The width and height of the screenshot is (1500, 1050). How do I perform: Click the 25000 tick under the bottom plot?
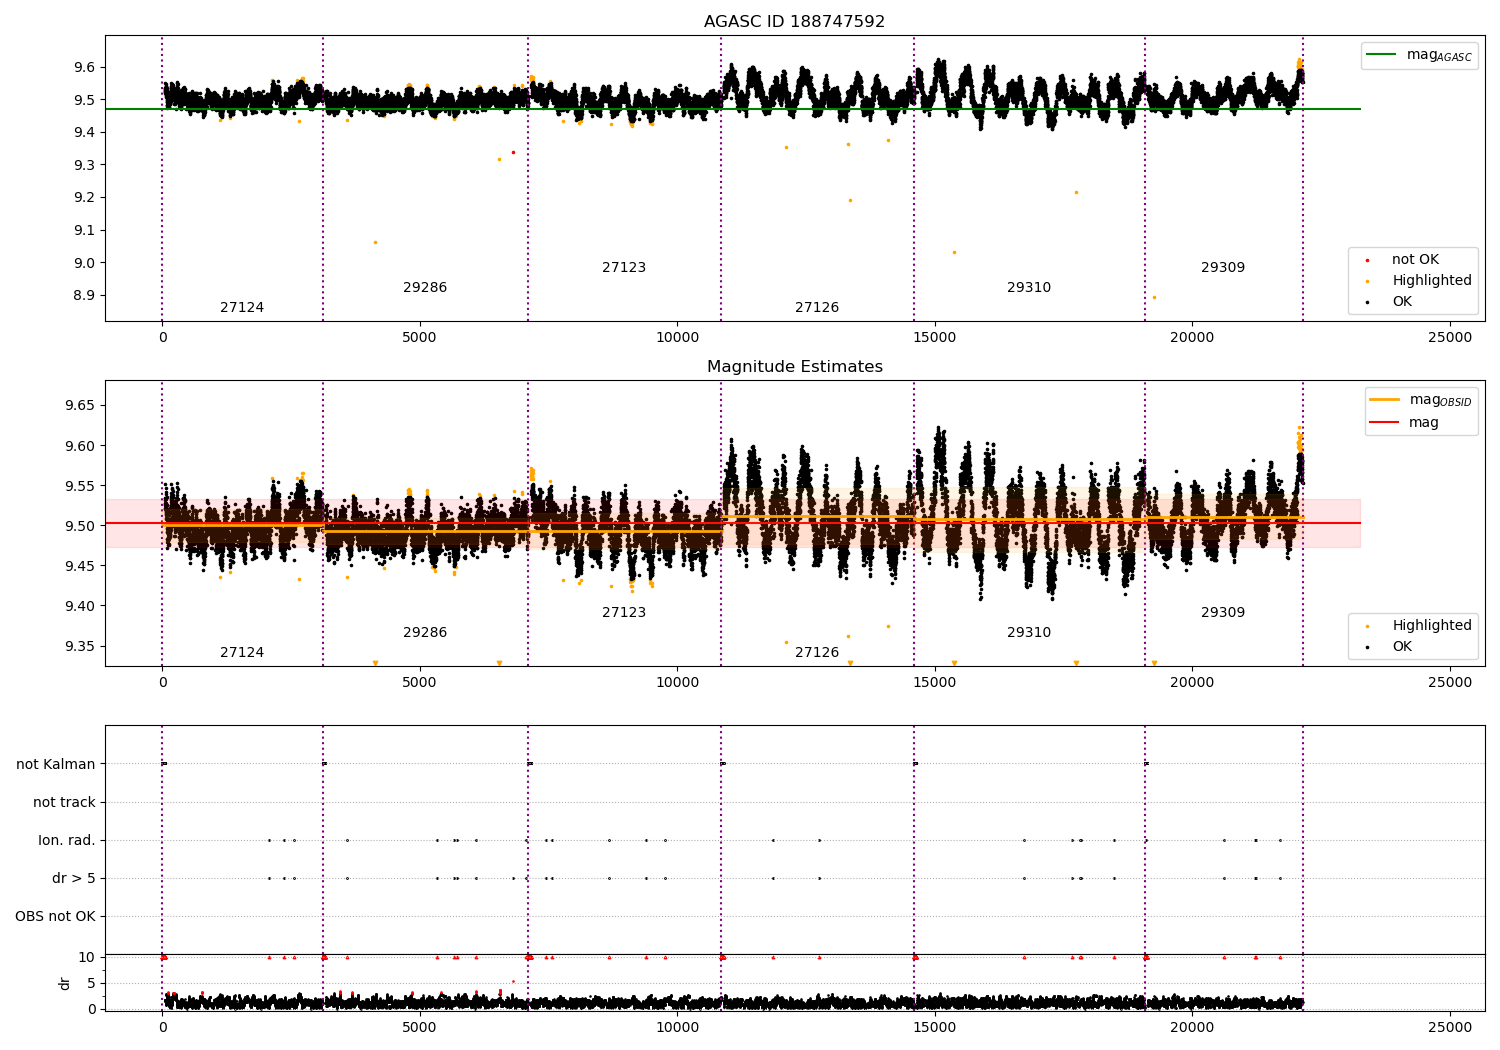[1450, 1027]
